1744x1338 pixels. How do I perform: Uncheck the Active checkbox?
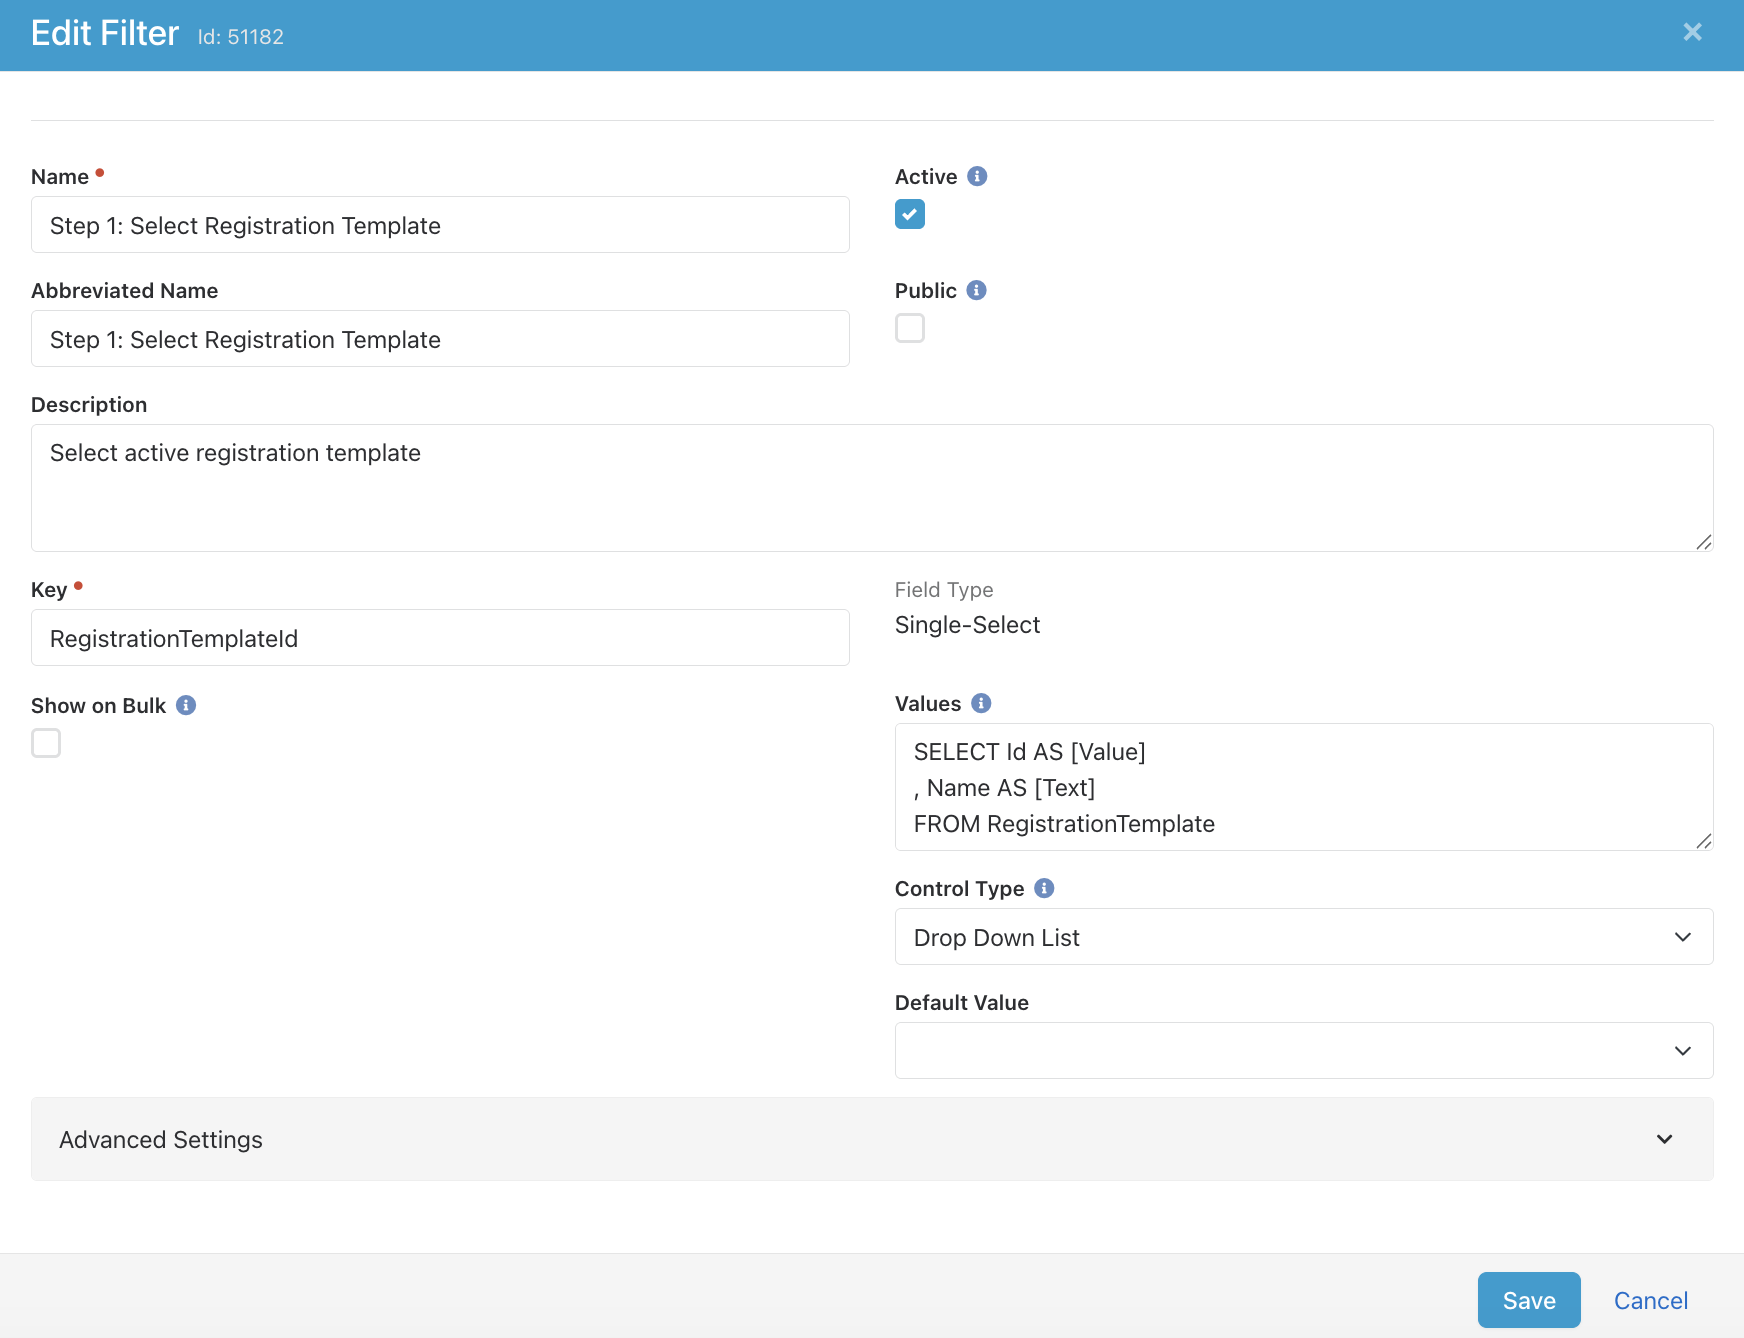[910, 214]
